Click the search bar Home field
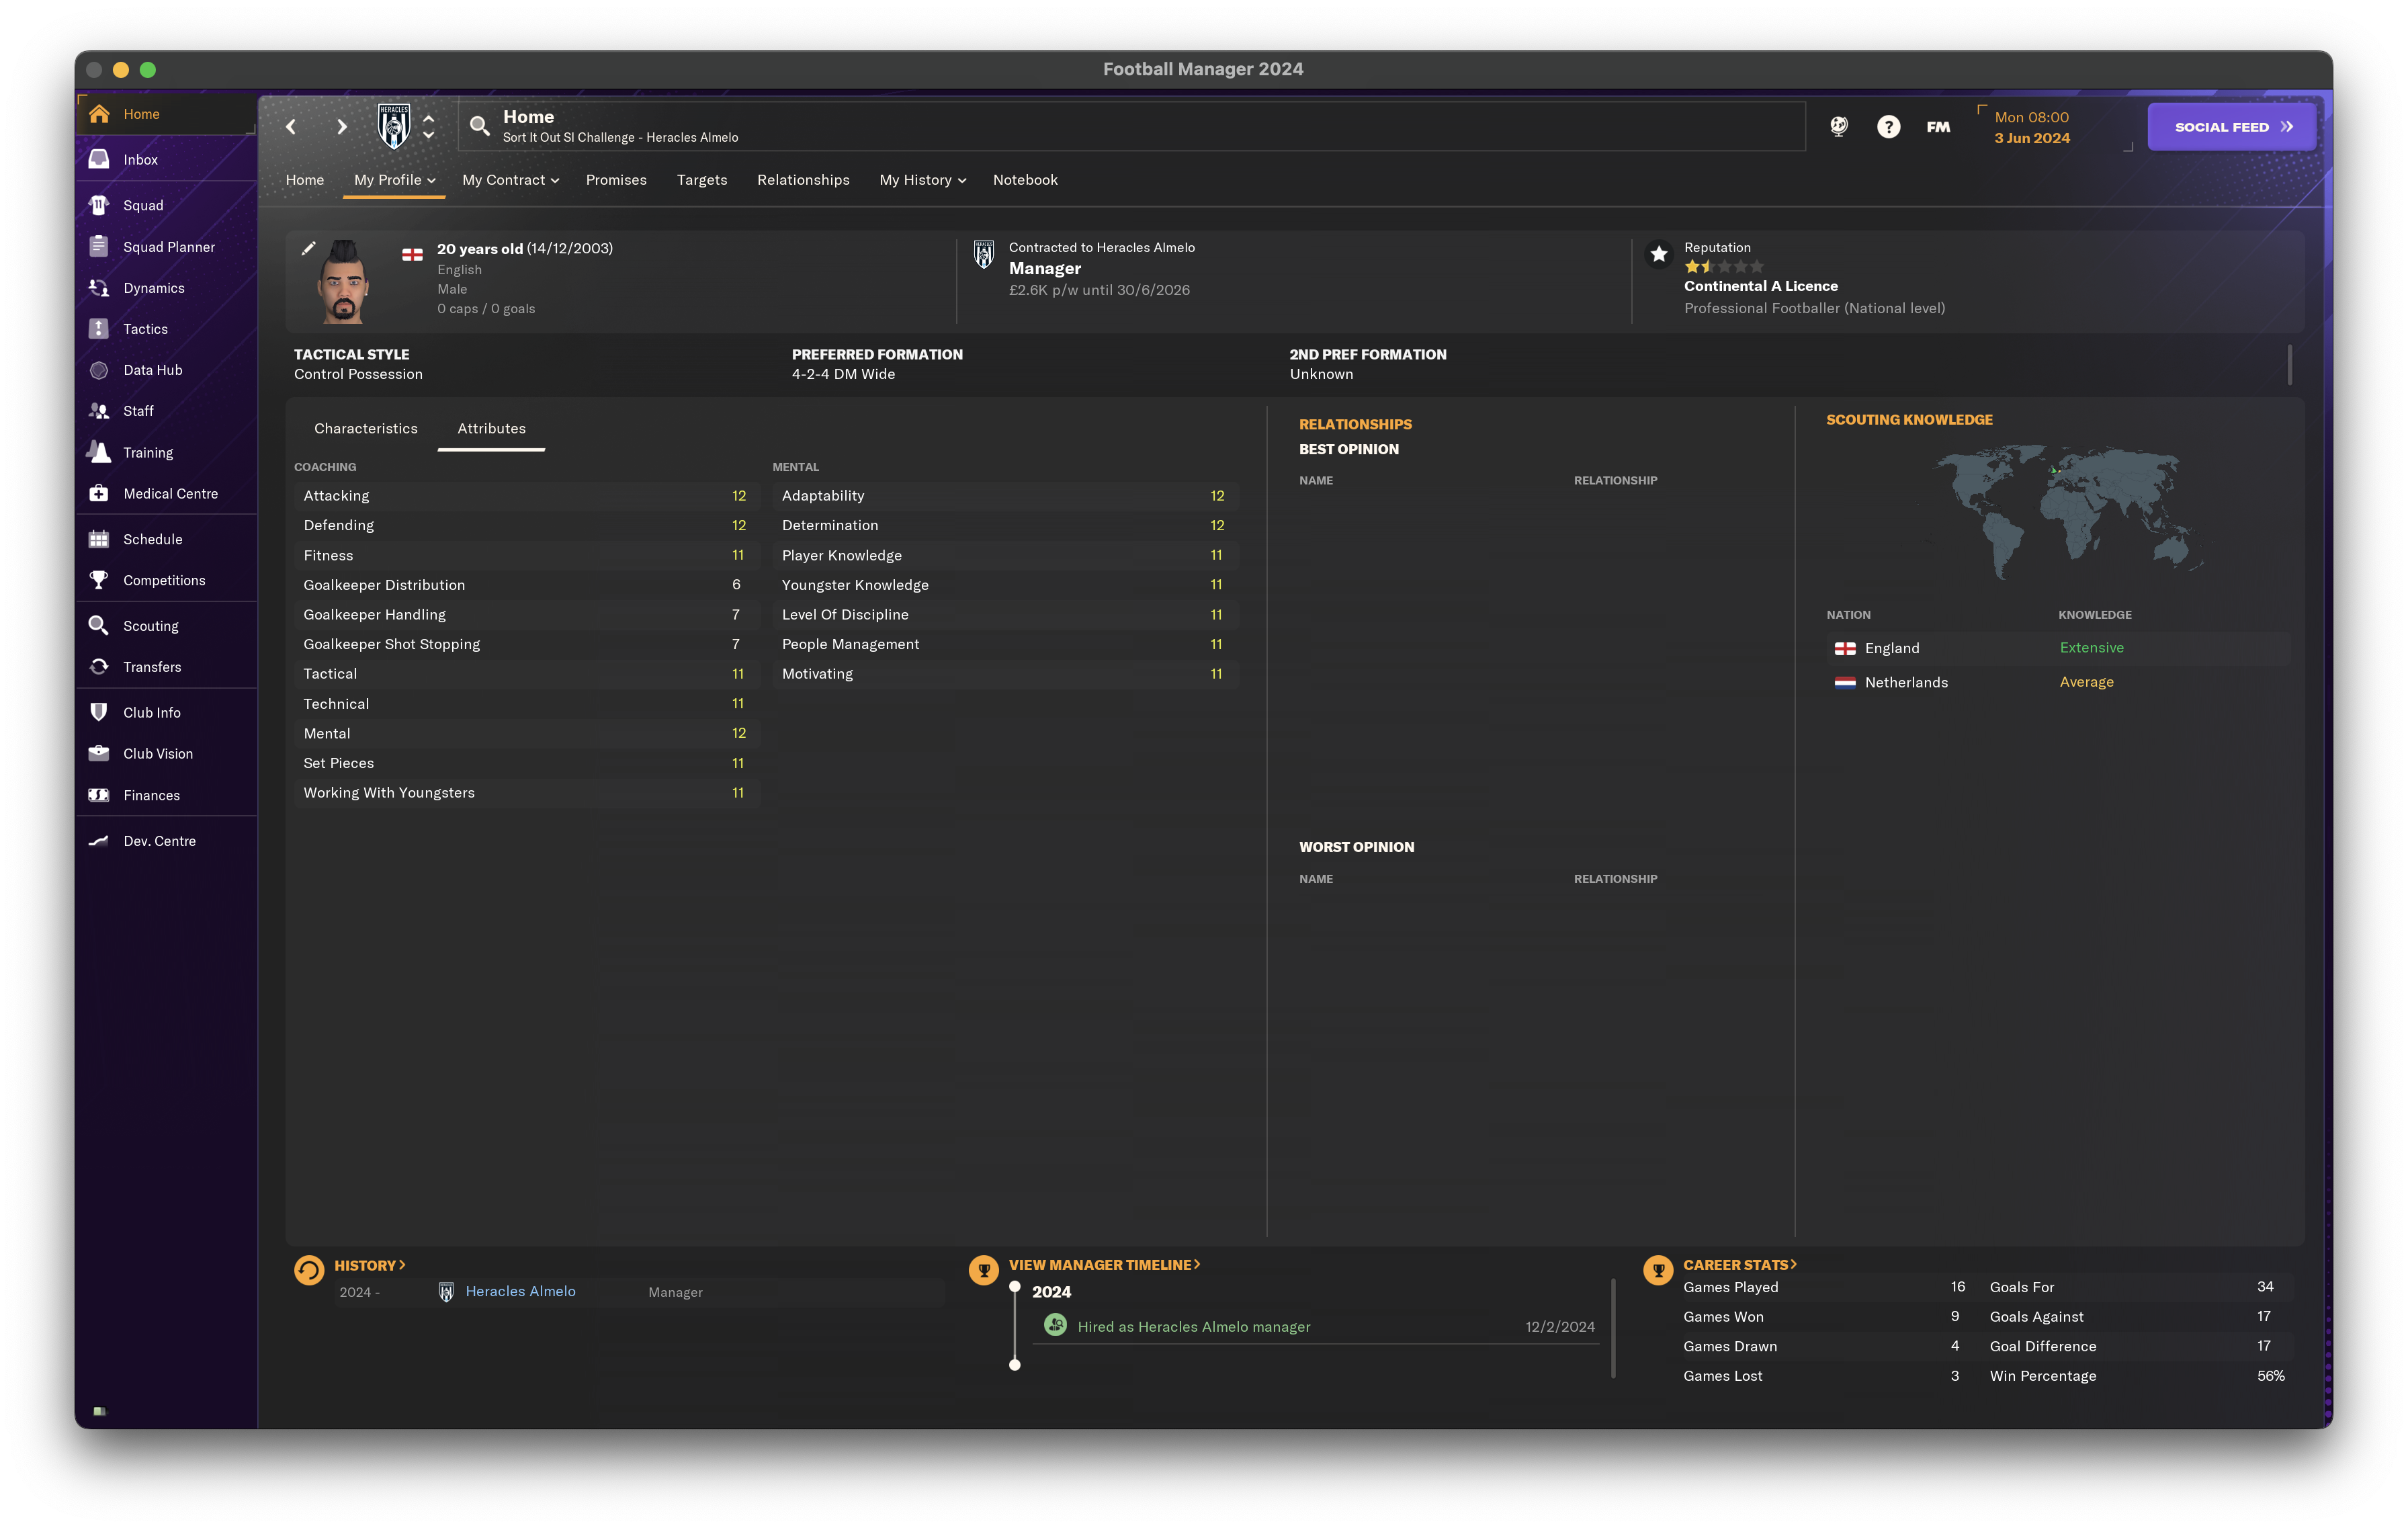This screenshot has width=2408, height=1528. (1132, 127)
